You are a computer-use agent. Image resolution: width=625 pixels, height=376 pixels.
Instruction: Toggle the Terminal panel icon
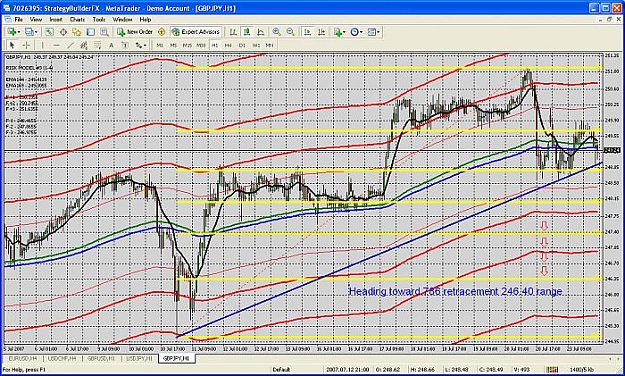pos(90,32)
